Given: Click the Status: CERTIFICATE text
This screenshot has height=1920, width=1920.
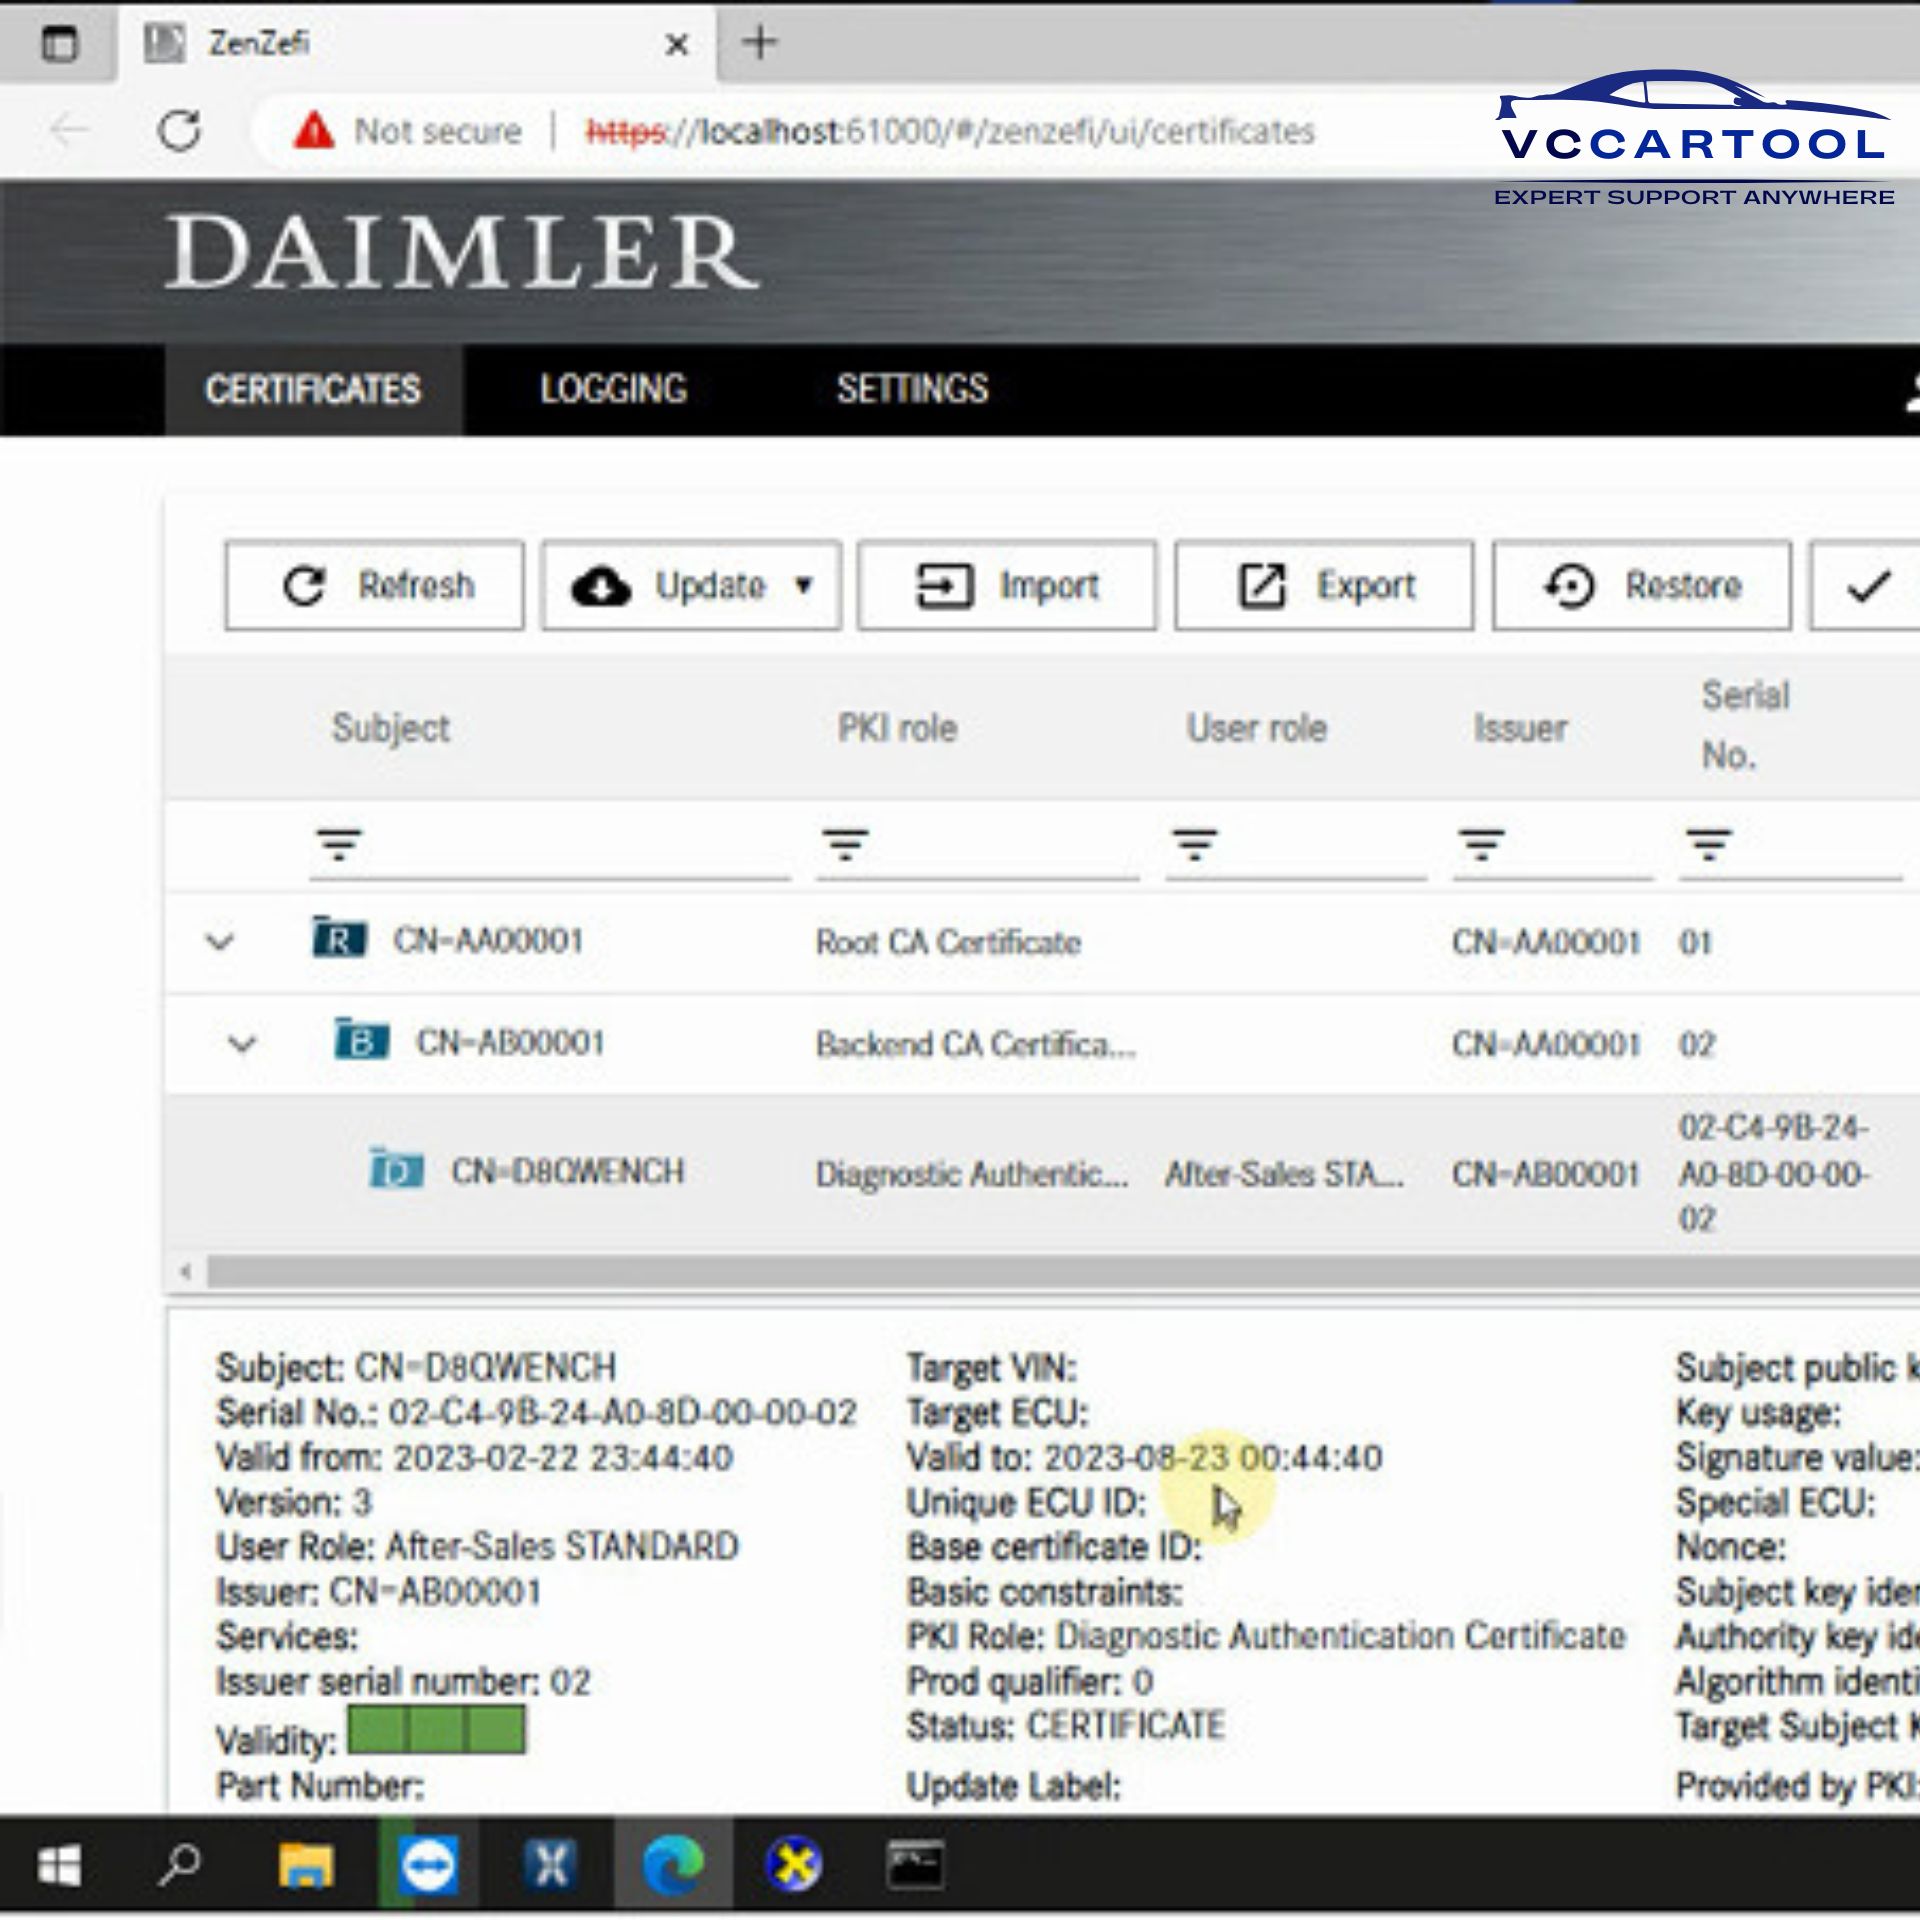Looking at the screenshot, I should [x=1066, y=1726].
